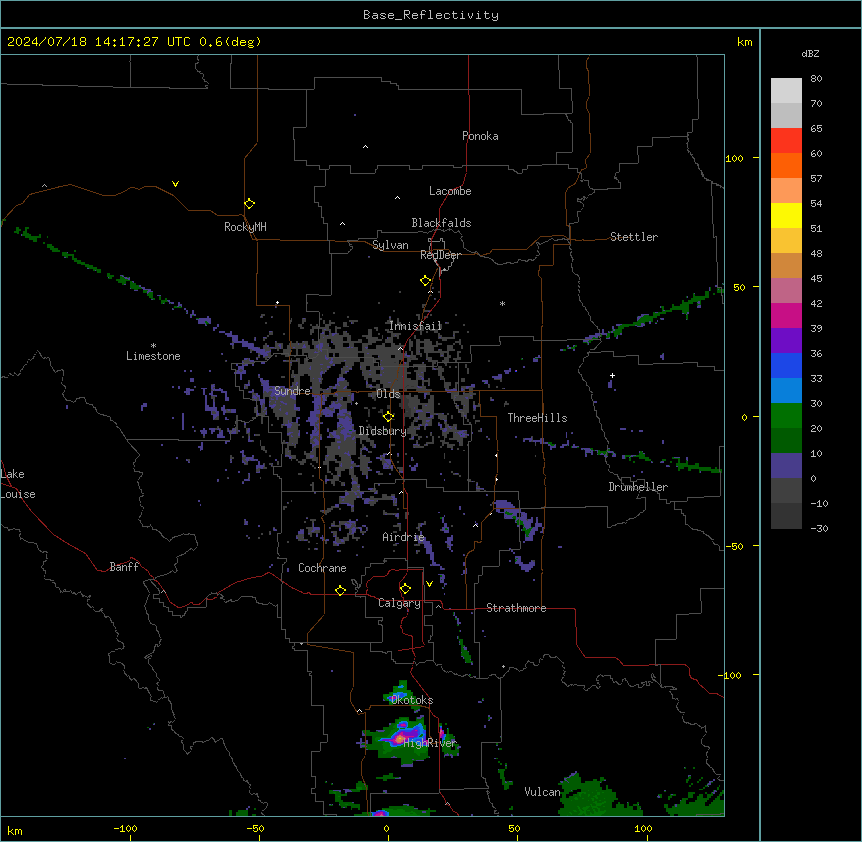862x842 pixels.
Task: Click the Drumheller label
Action: click(x=638, y=487)
